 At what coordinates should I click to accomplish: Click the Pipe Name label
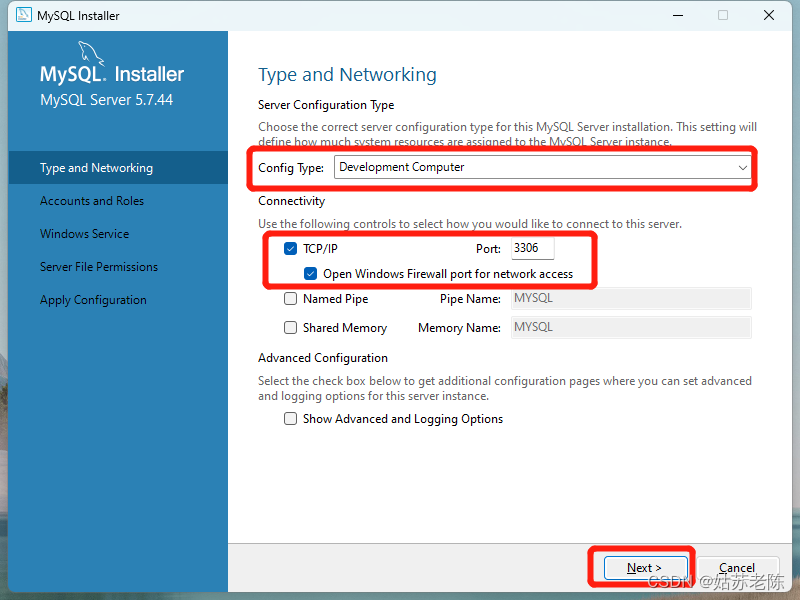tap(470, 299)
